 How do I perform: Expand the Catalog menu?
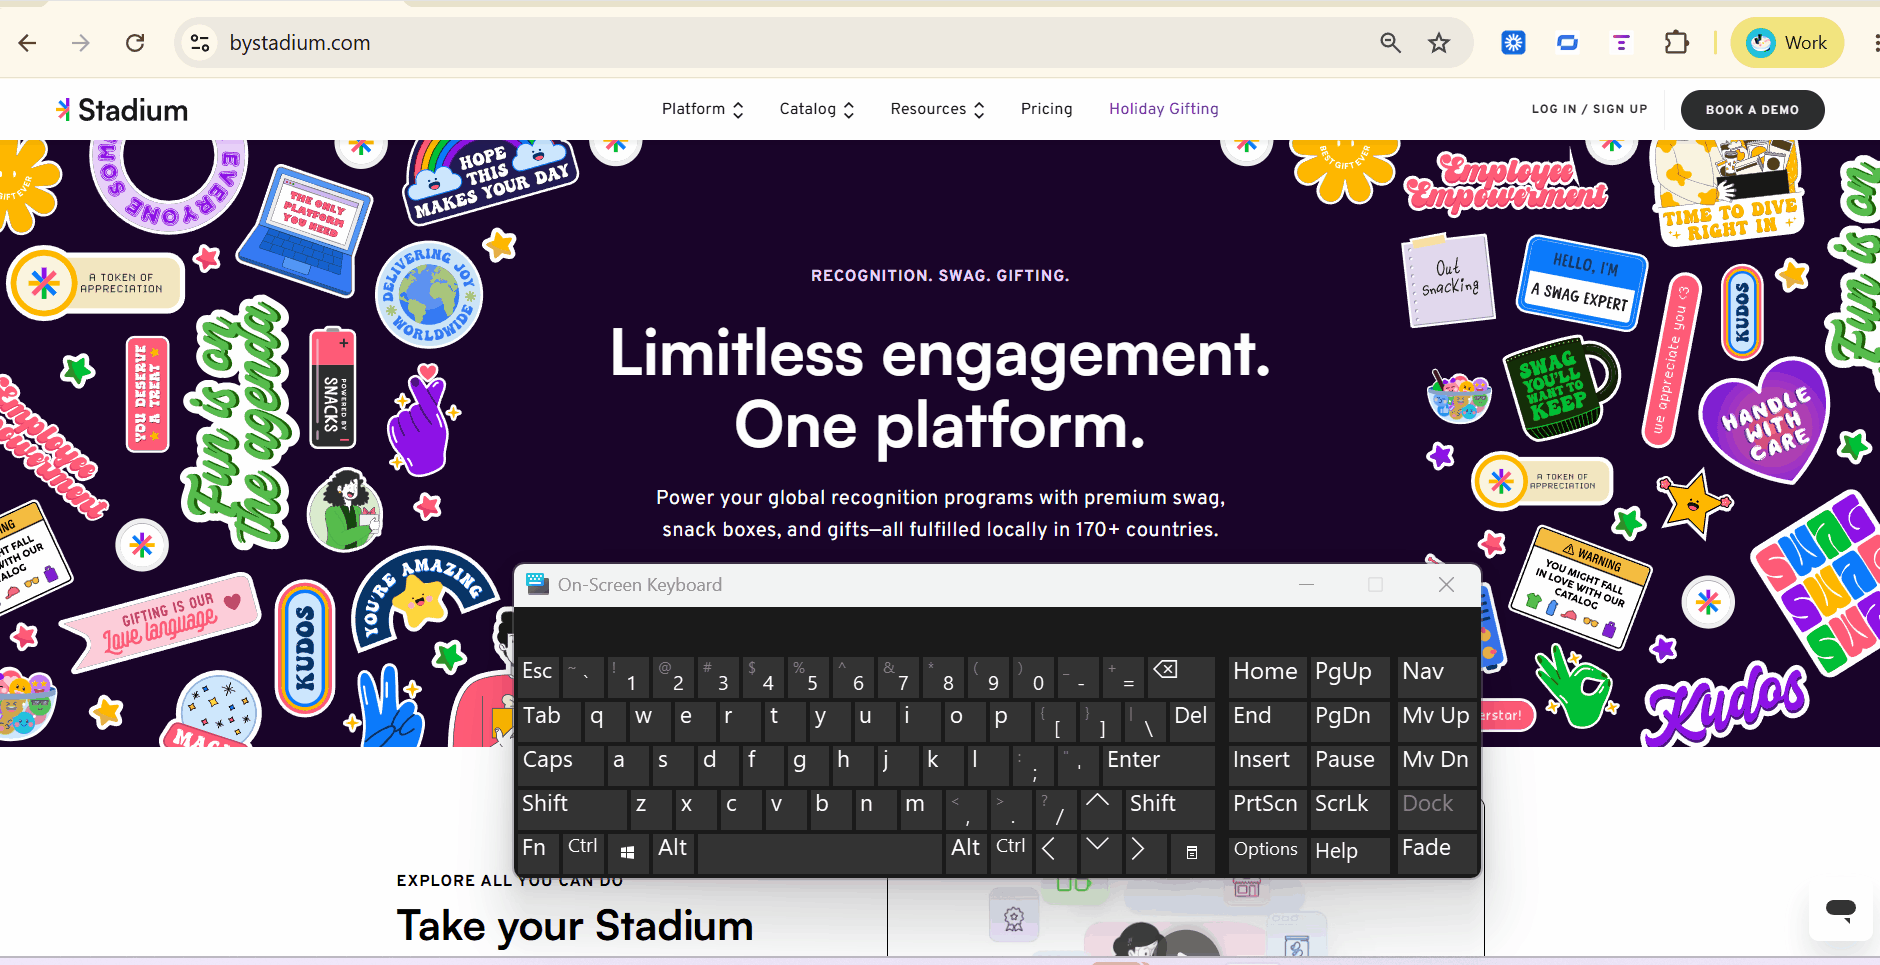tap(817, 109)
